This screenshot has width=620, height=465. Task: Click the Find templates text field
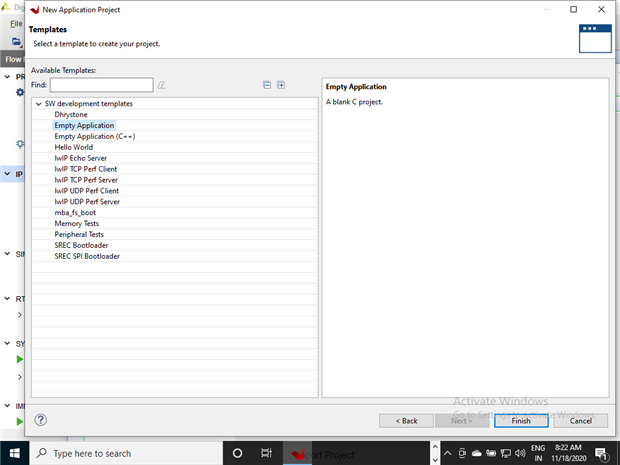101,85
